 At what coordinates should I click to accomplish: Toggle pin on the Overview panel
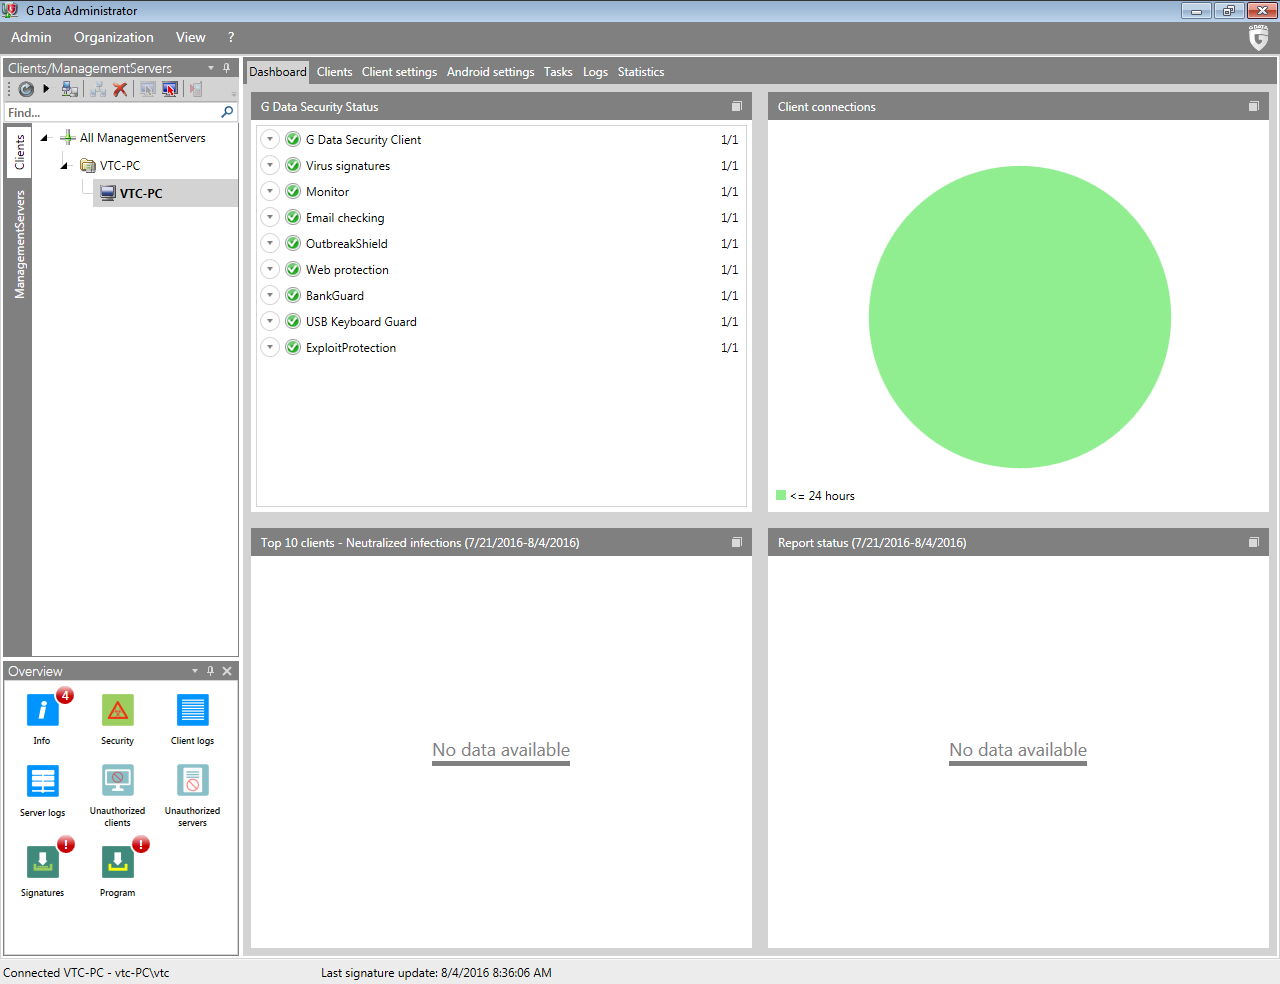point(210,671)
